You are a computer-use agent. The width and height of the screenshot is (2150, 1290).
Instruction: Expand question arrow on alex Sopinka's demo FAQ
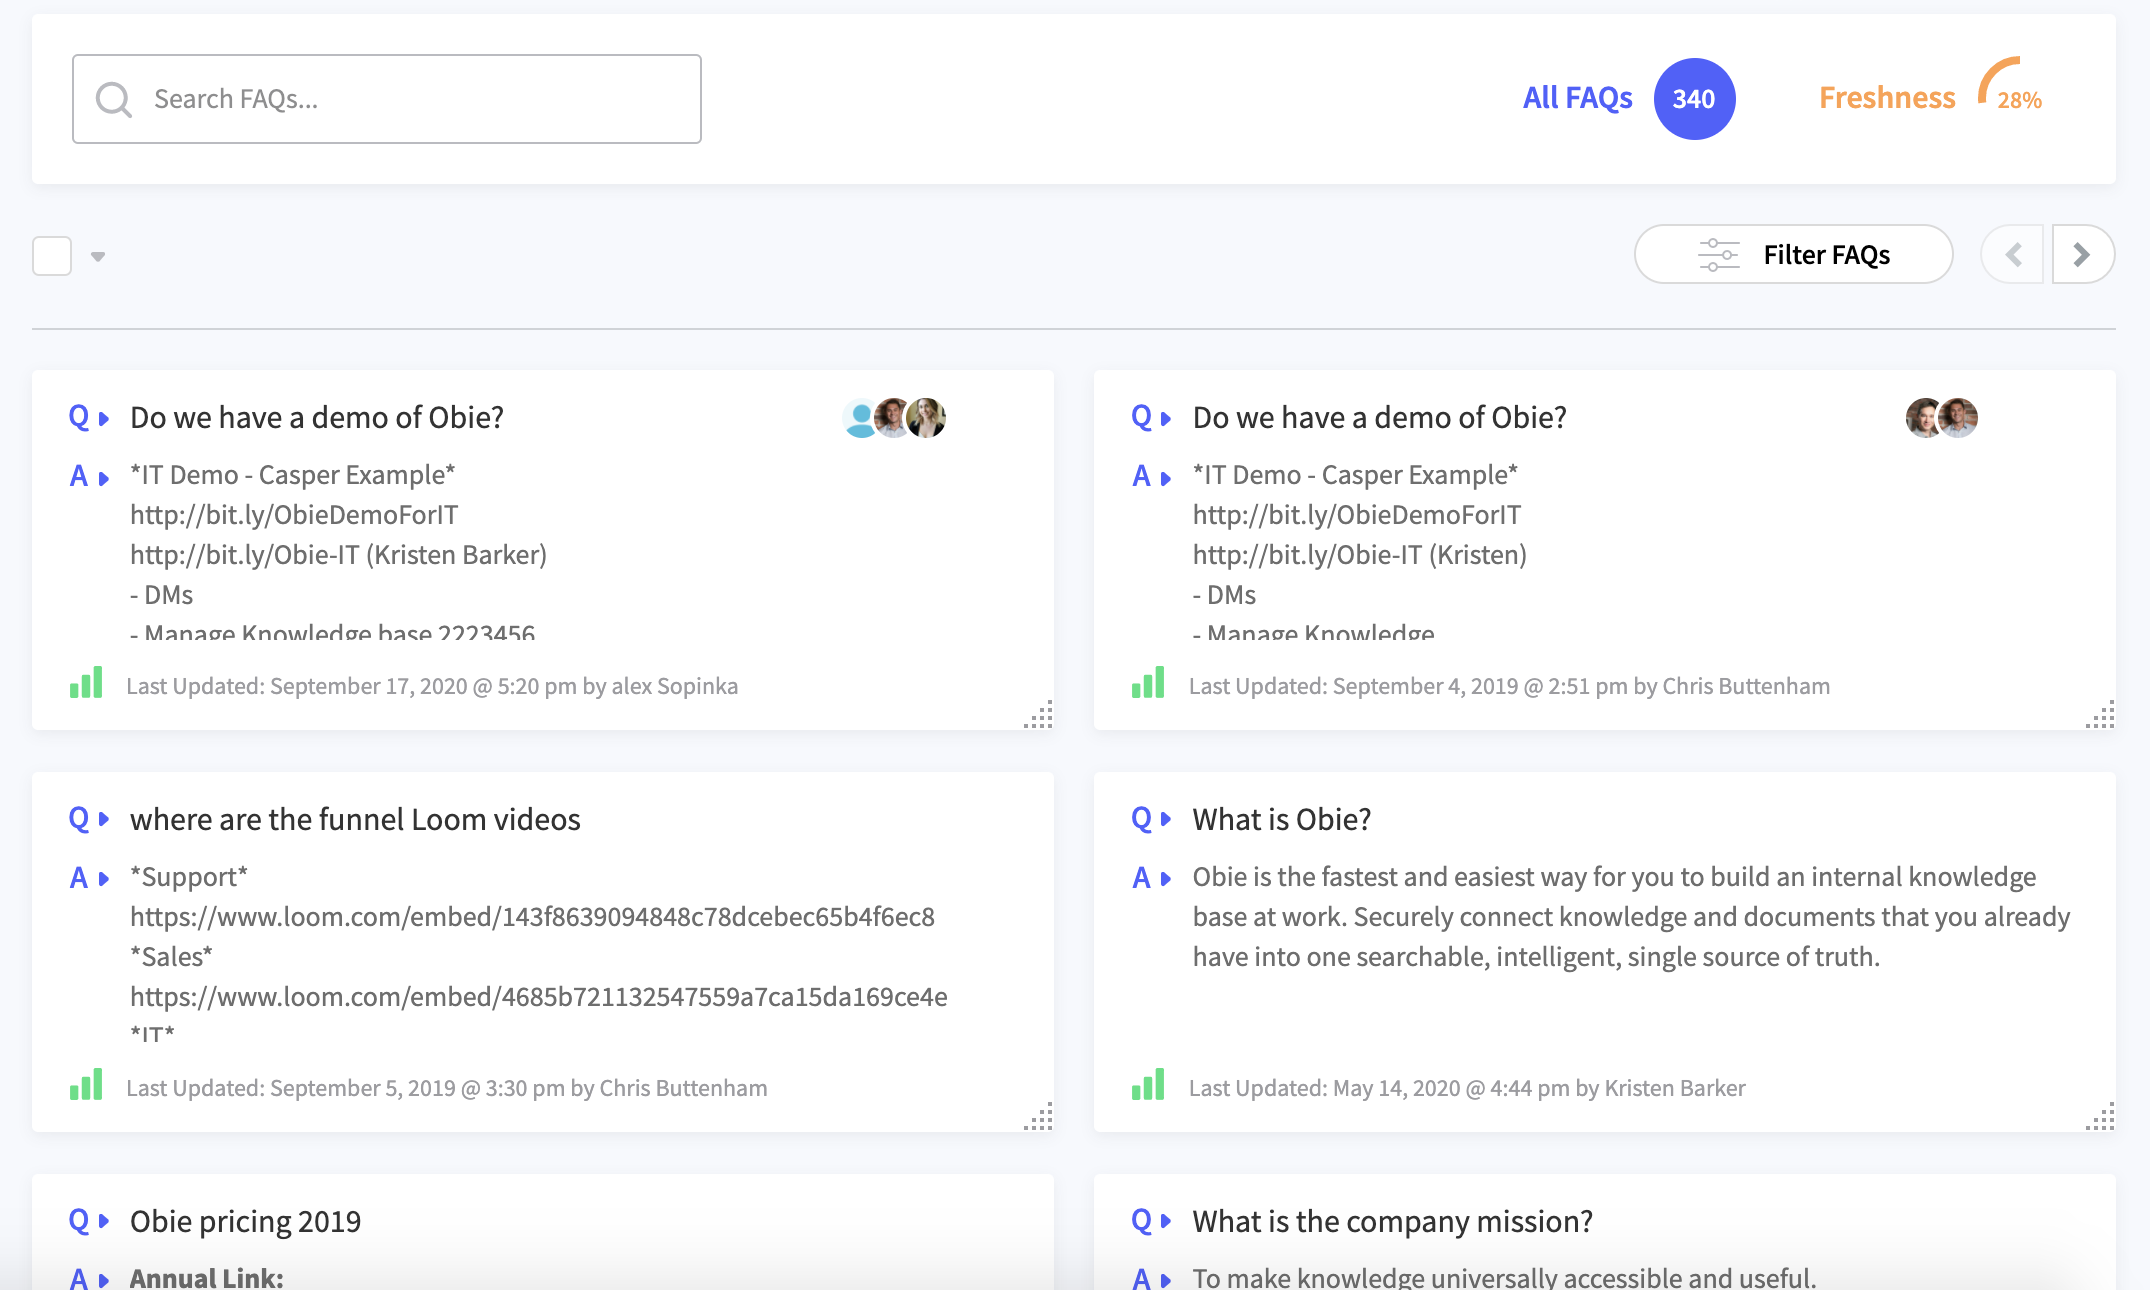pyautogui.click(x=104, y=419)
